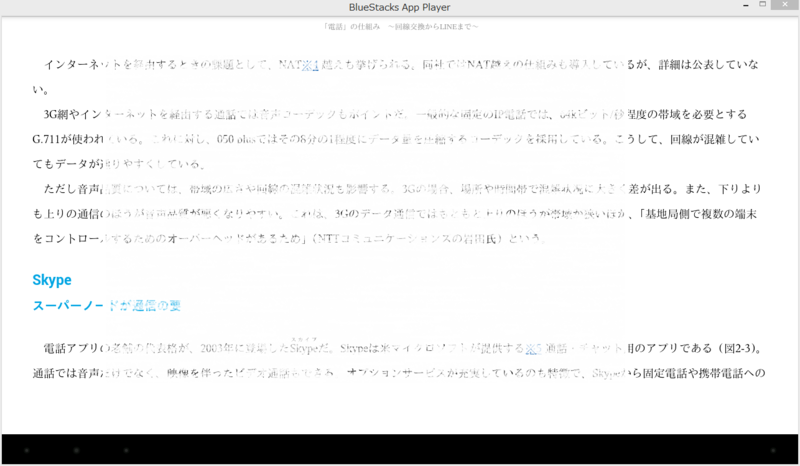Open the ※1 footnote link after NAT
The height and width of the screenshot is (466, 800).
tap(310, 65)
